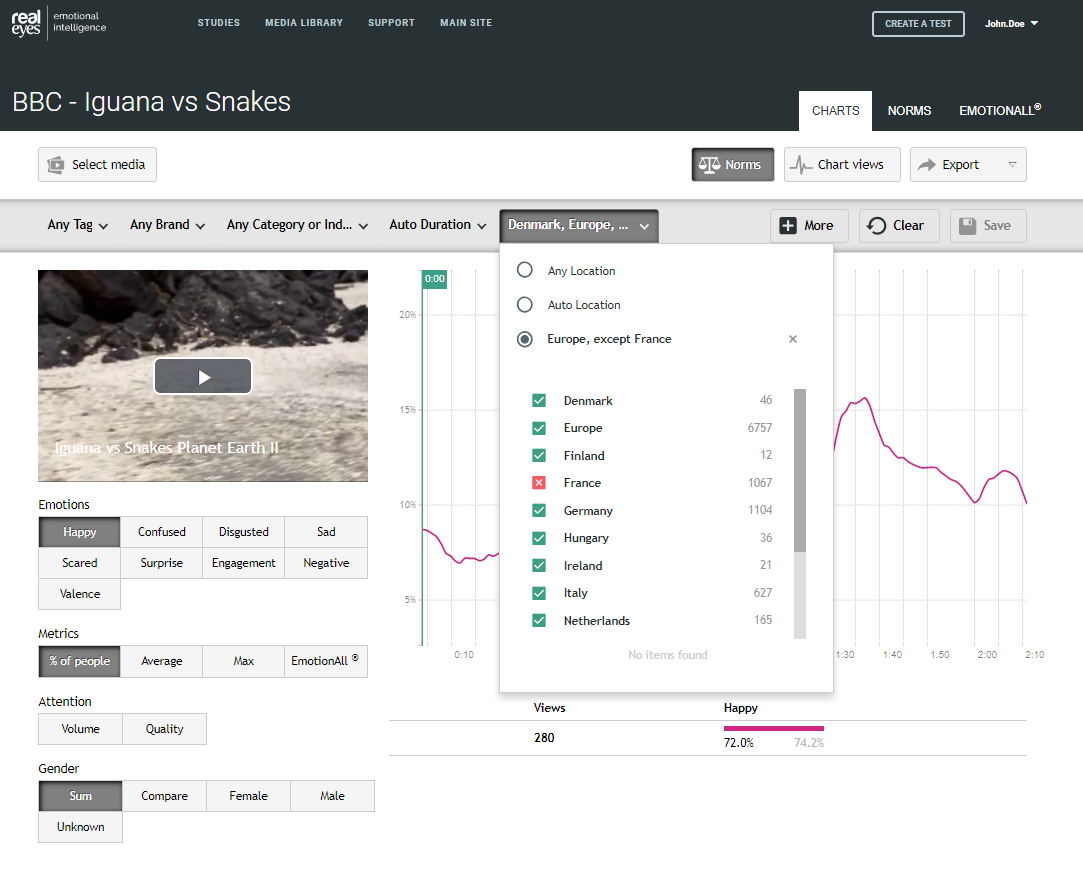Screen dimensions: 1083x875
Task: Click the Realeyes logo
Action: [59, 23]
